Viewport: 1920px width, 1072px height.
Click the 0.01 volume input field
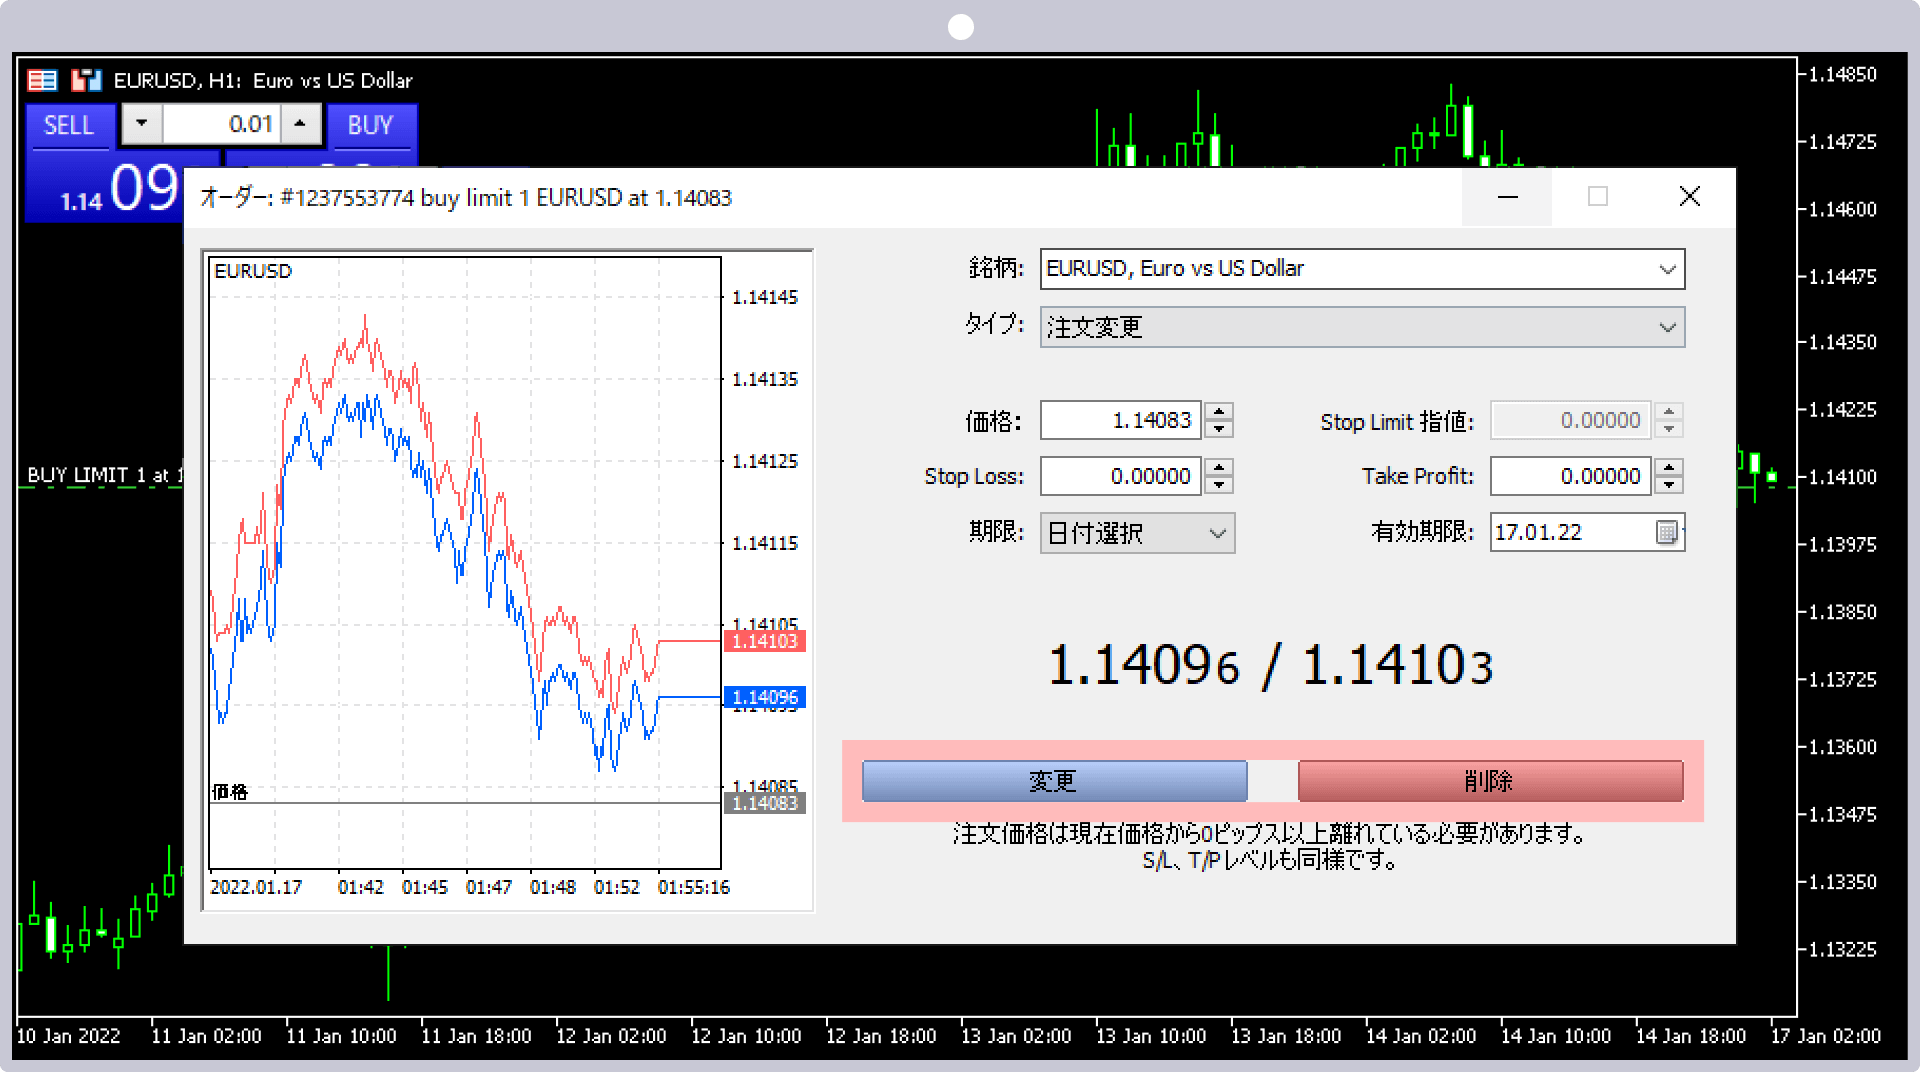221,124
